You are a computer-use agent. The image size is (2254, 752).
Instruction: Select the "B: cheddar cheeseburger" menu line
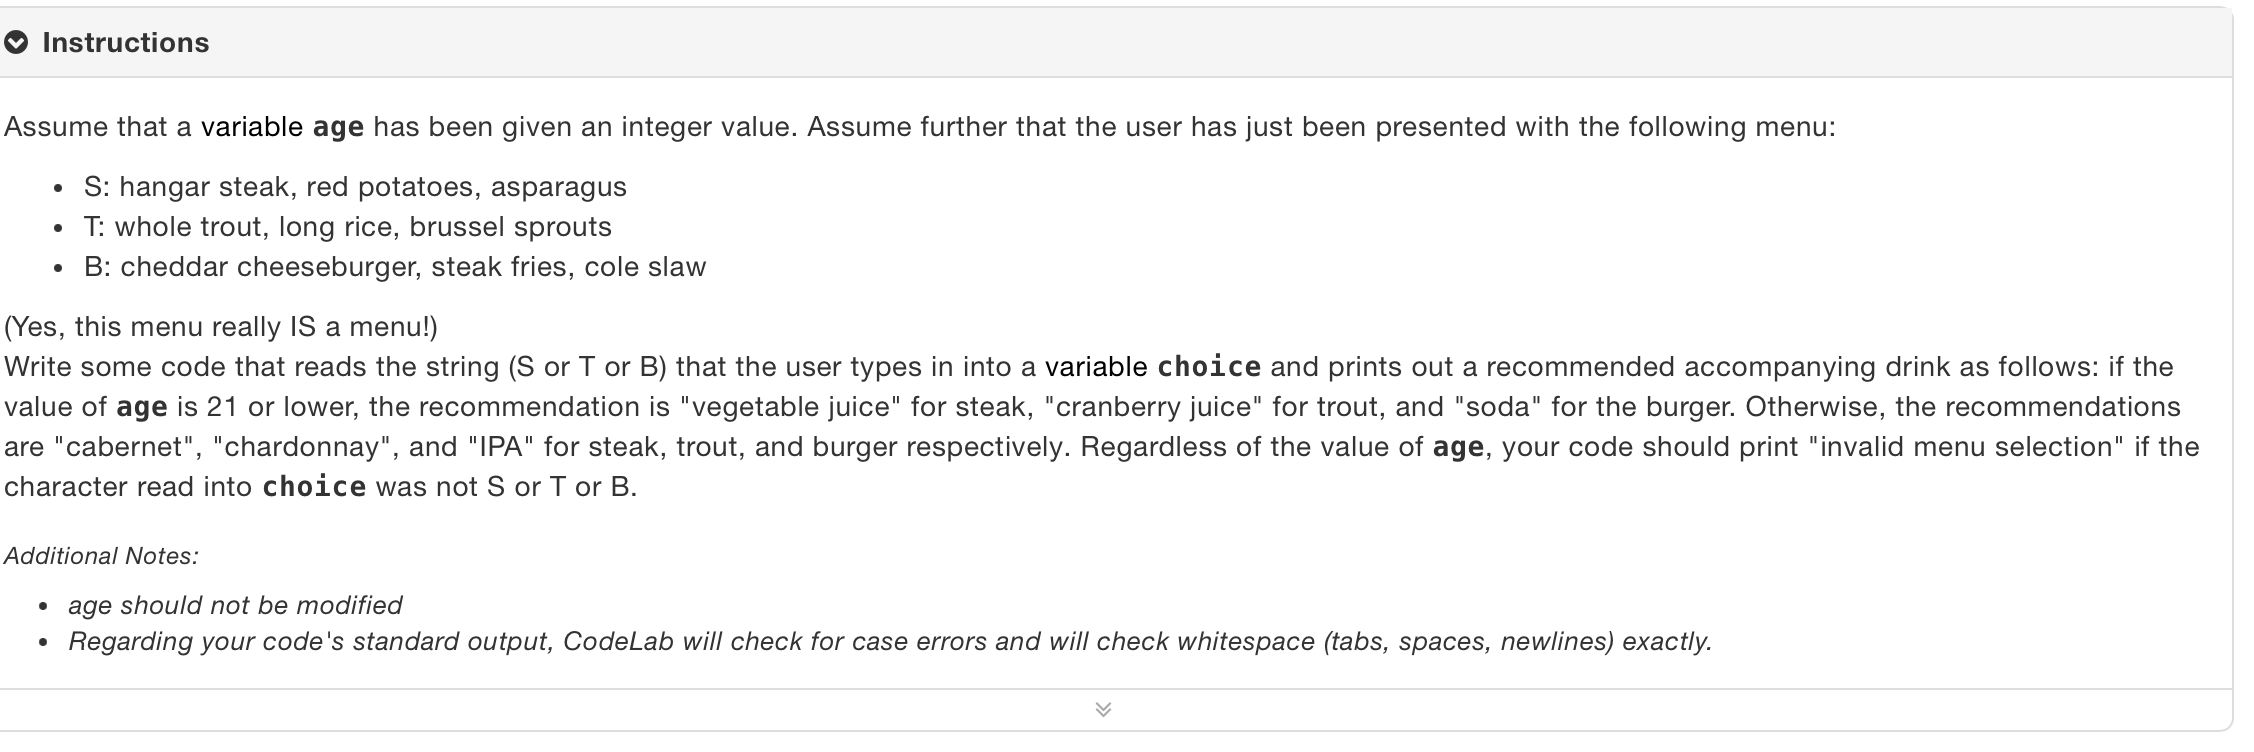coord(395,267)
